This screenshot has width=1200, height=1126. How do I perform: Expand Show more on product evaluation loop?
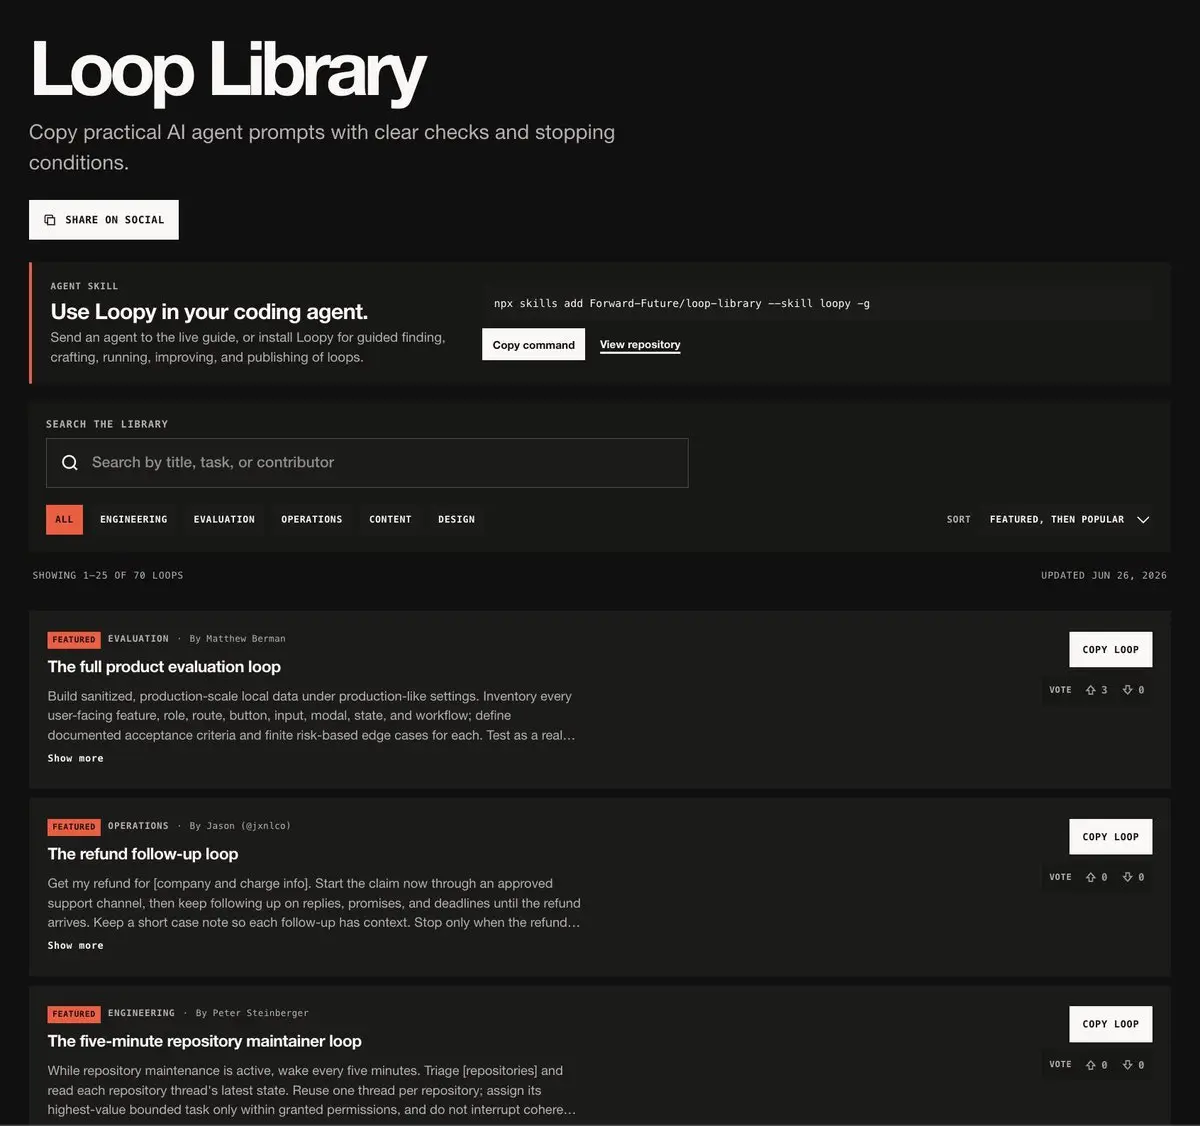point(75,758)
